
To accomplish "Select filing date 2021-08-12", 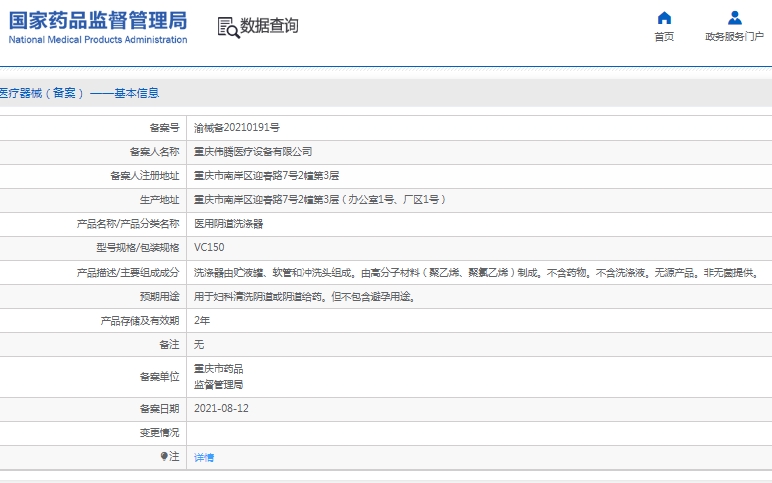I will (x=222, y=409).
